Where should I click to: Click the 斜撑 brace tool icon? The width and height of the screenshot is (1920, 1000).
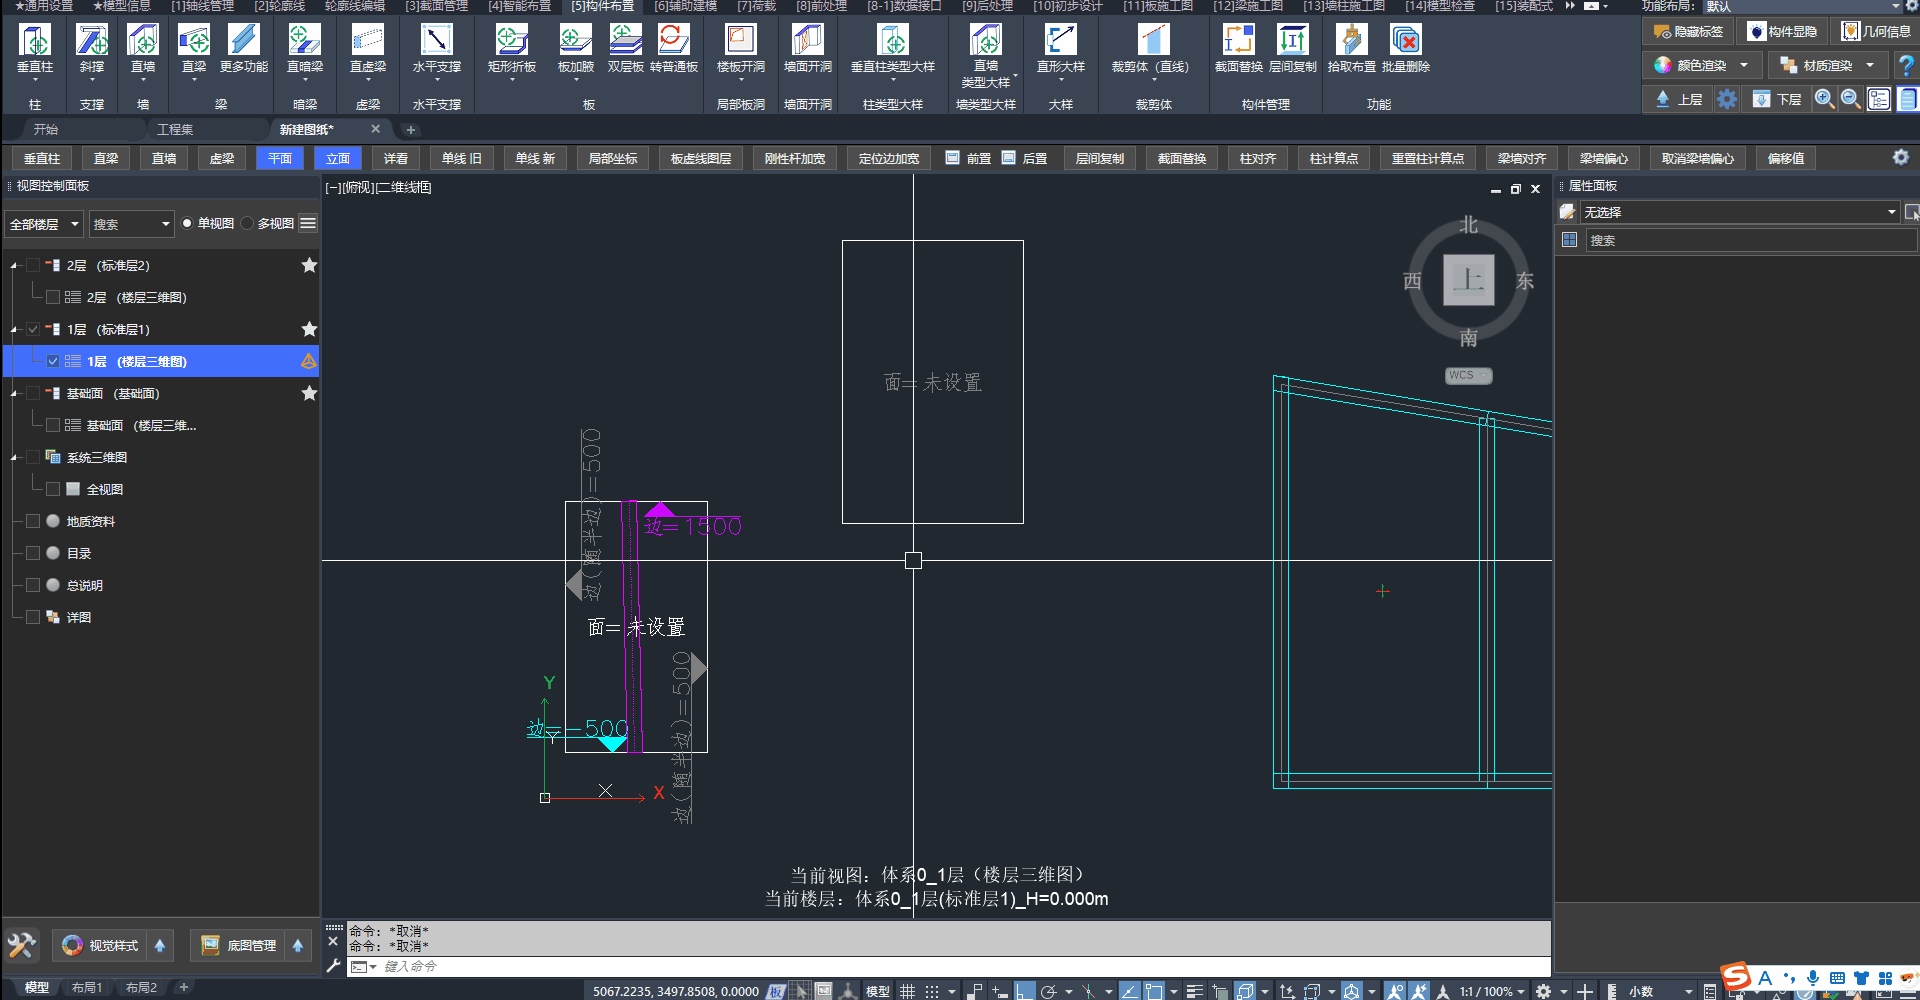[x=92, y=40]
